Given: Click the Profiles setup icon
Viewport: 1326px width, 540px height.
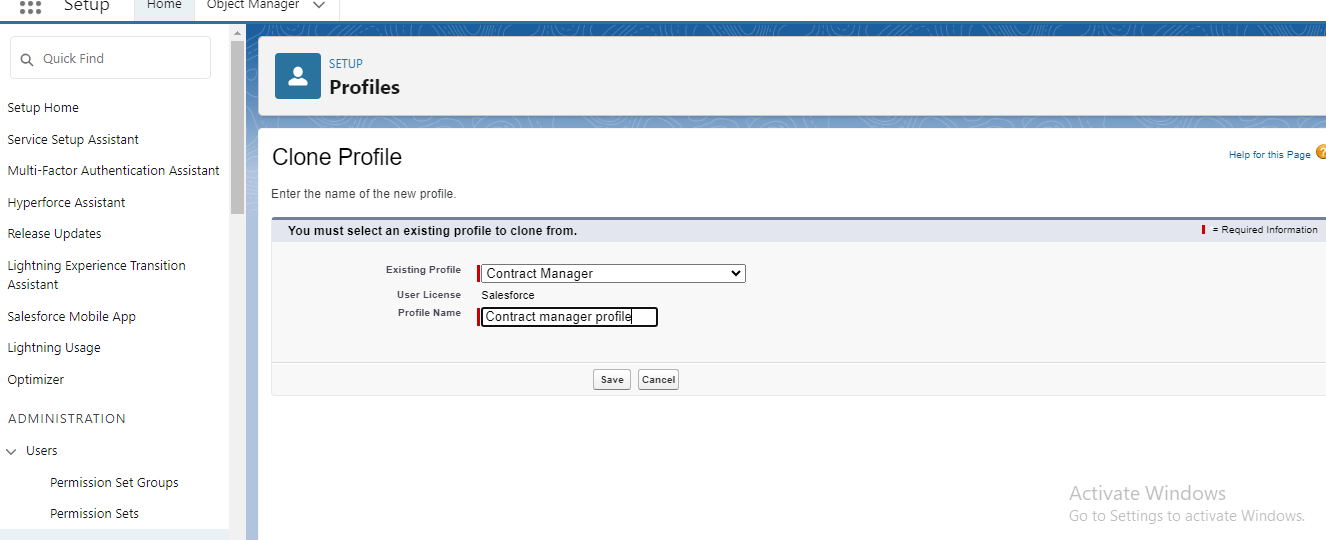Looking at the screenshot, I should 298,76.
